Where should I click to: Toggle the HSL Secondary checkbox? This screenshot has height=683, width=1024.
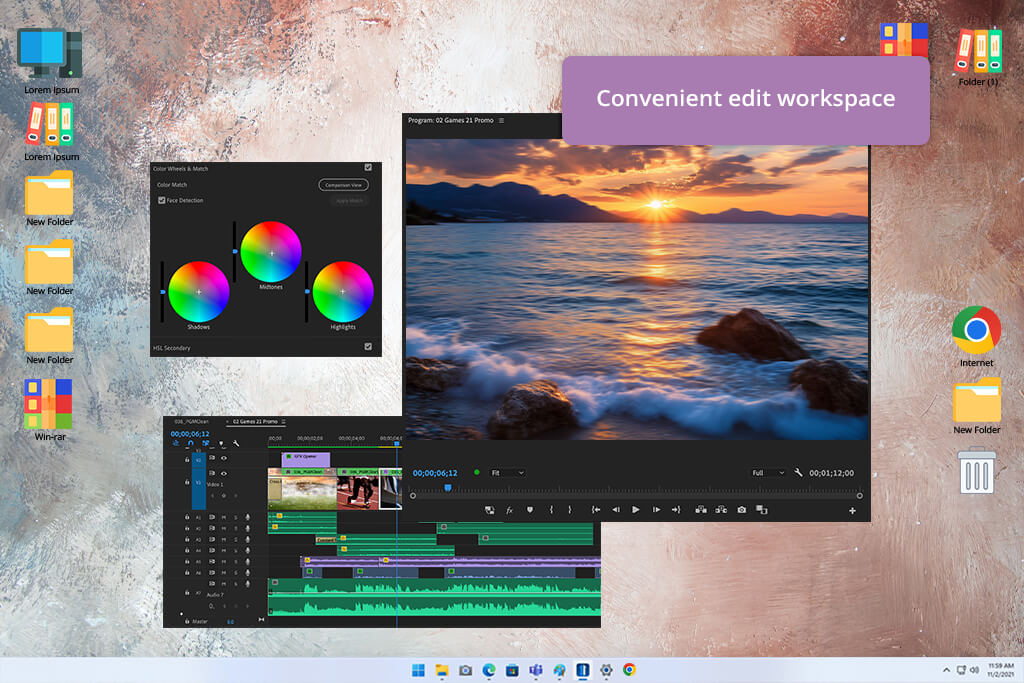tap(368, 347)
